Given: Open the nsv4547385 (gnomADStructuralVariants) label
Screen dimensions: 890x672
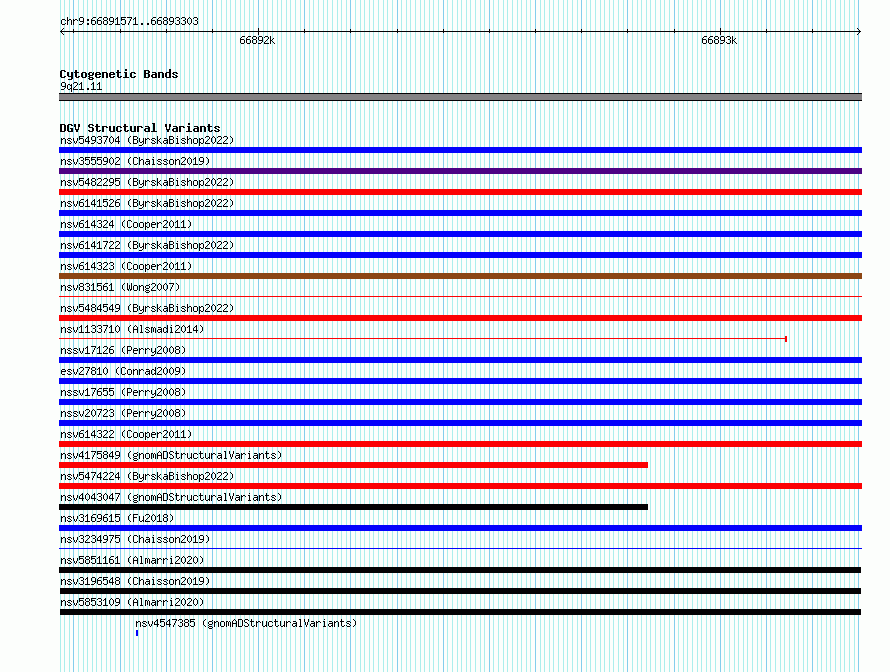Looking at the screenshot, I should pyautogui.click(x=246, y=623).
